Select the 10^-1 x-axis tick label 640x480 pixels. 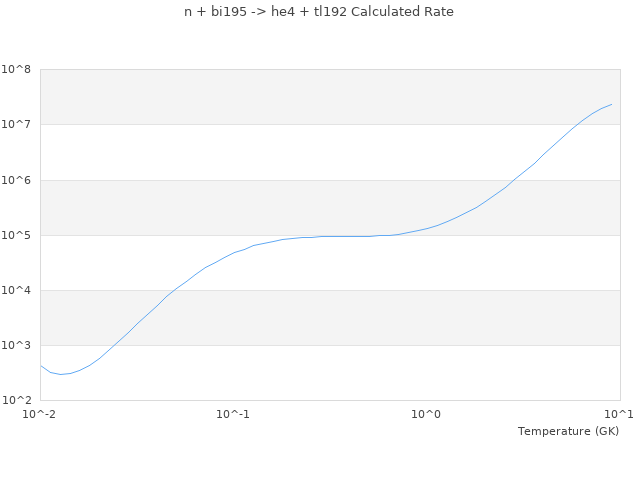click(x=233, y=414)
